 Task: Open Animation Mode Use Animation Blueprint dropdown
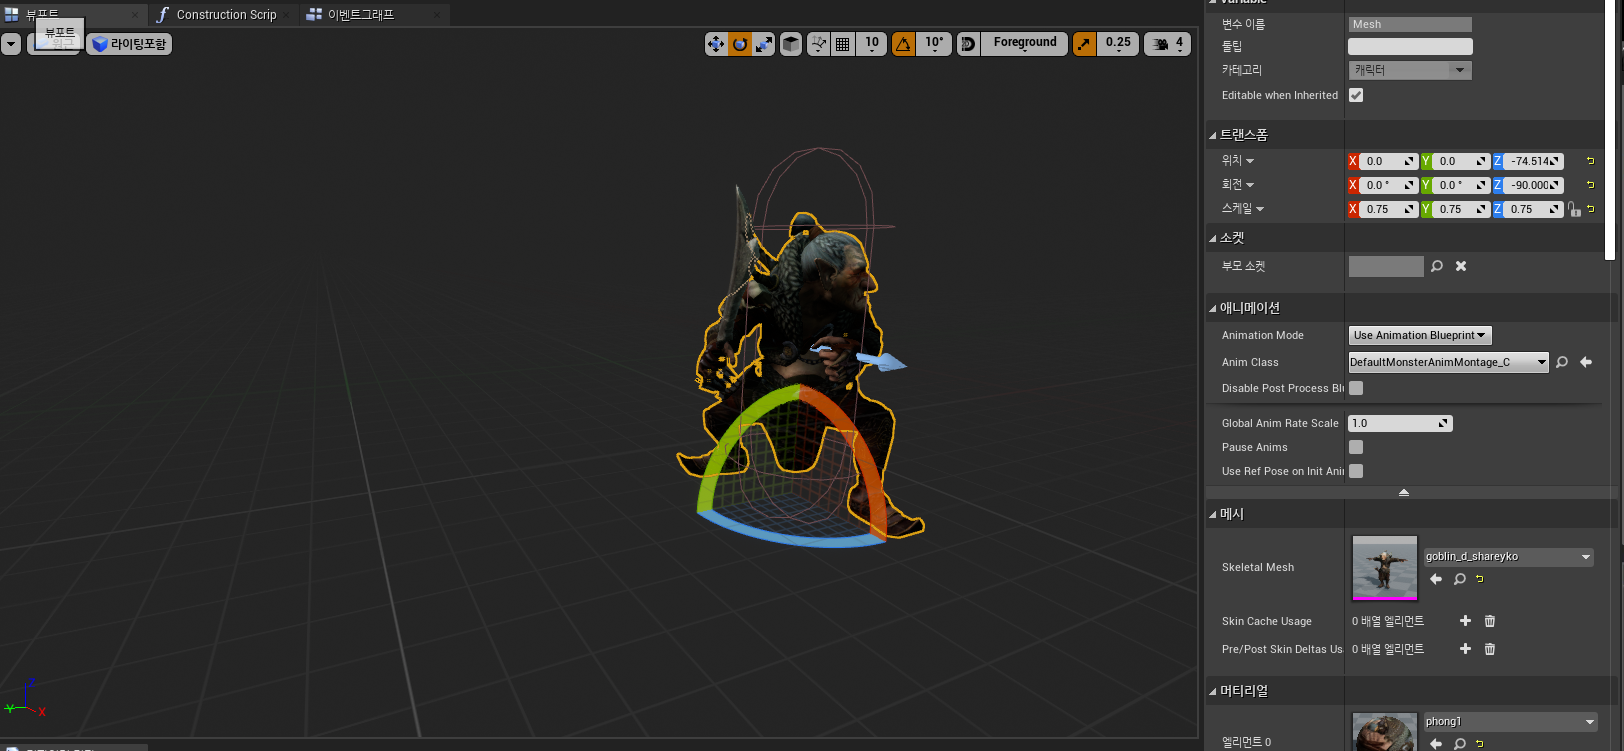pyautogui.click(x=1420, y=335)
